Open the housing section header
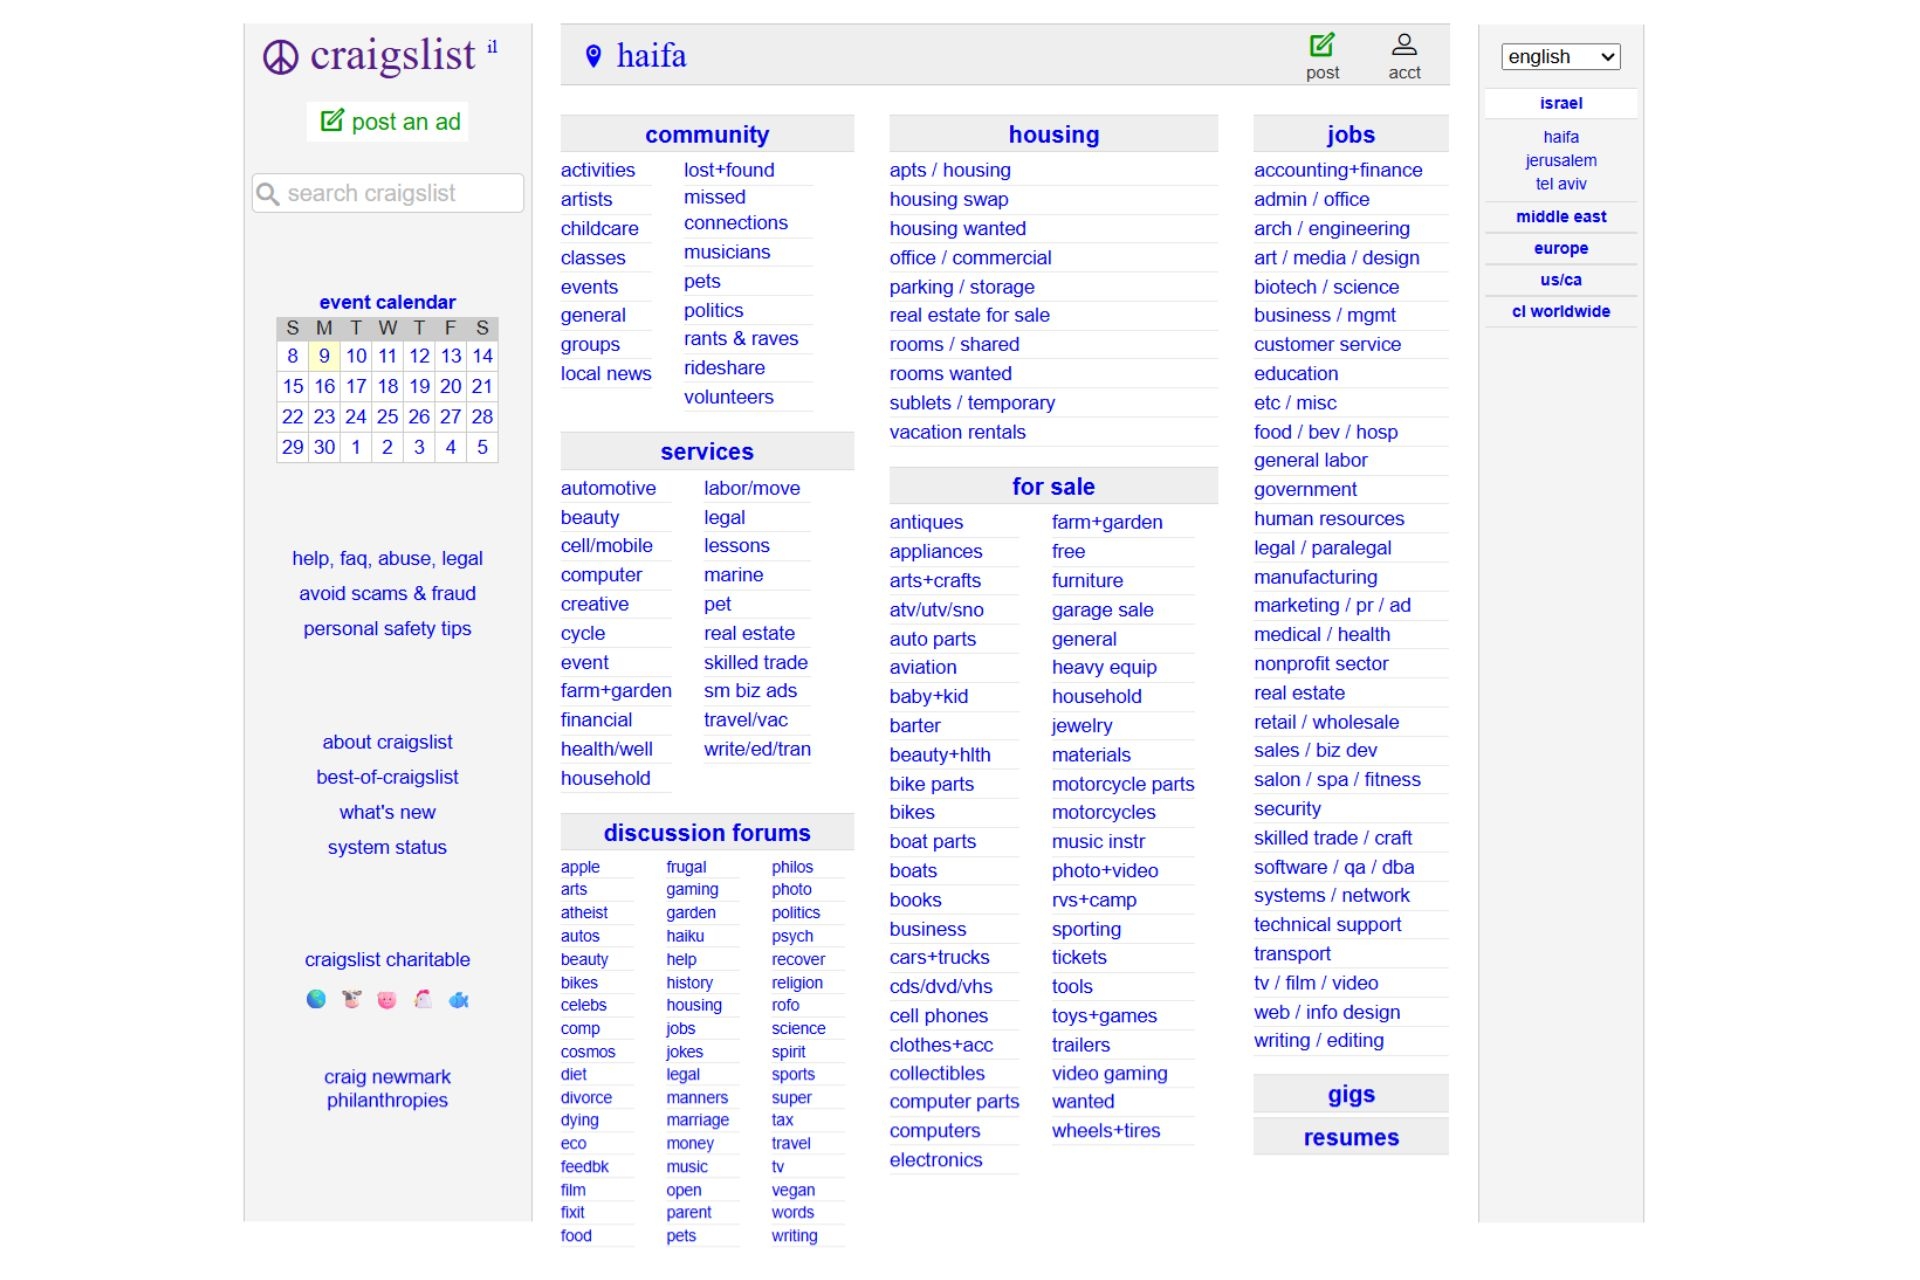Screen dimensions: 1920x1280 pyautogui.click(x=1053, y=134)
